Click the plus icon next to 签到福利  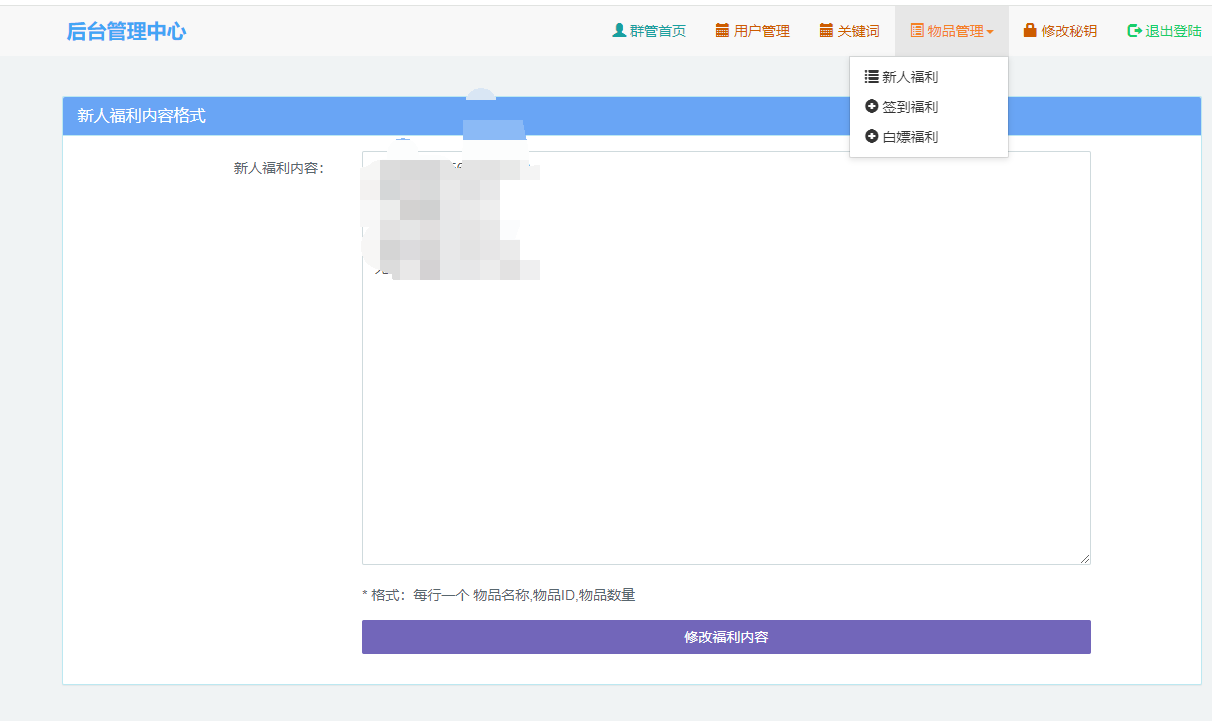click(871, 107)
